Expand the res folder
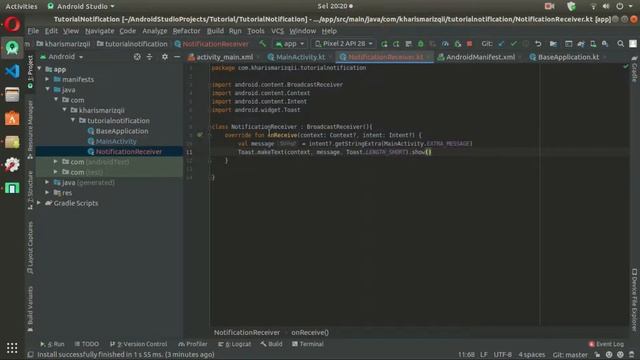 click(x=48, y=193)
